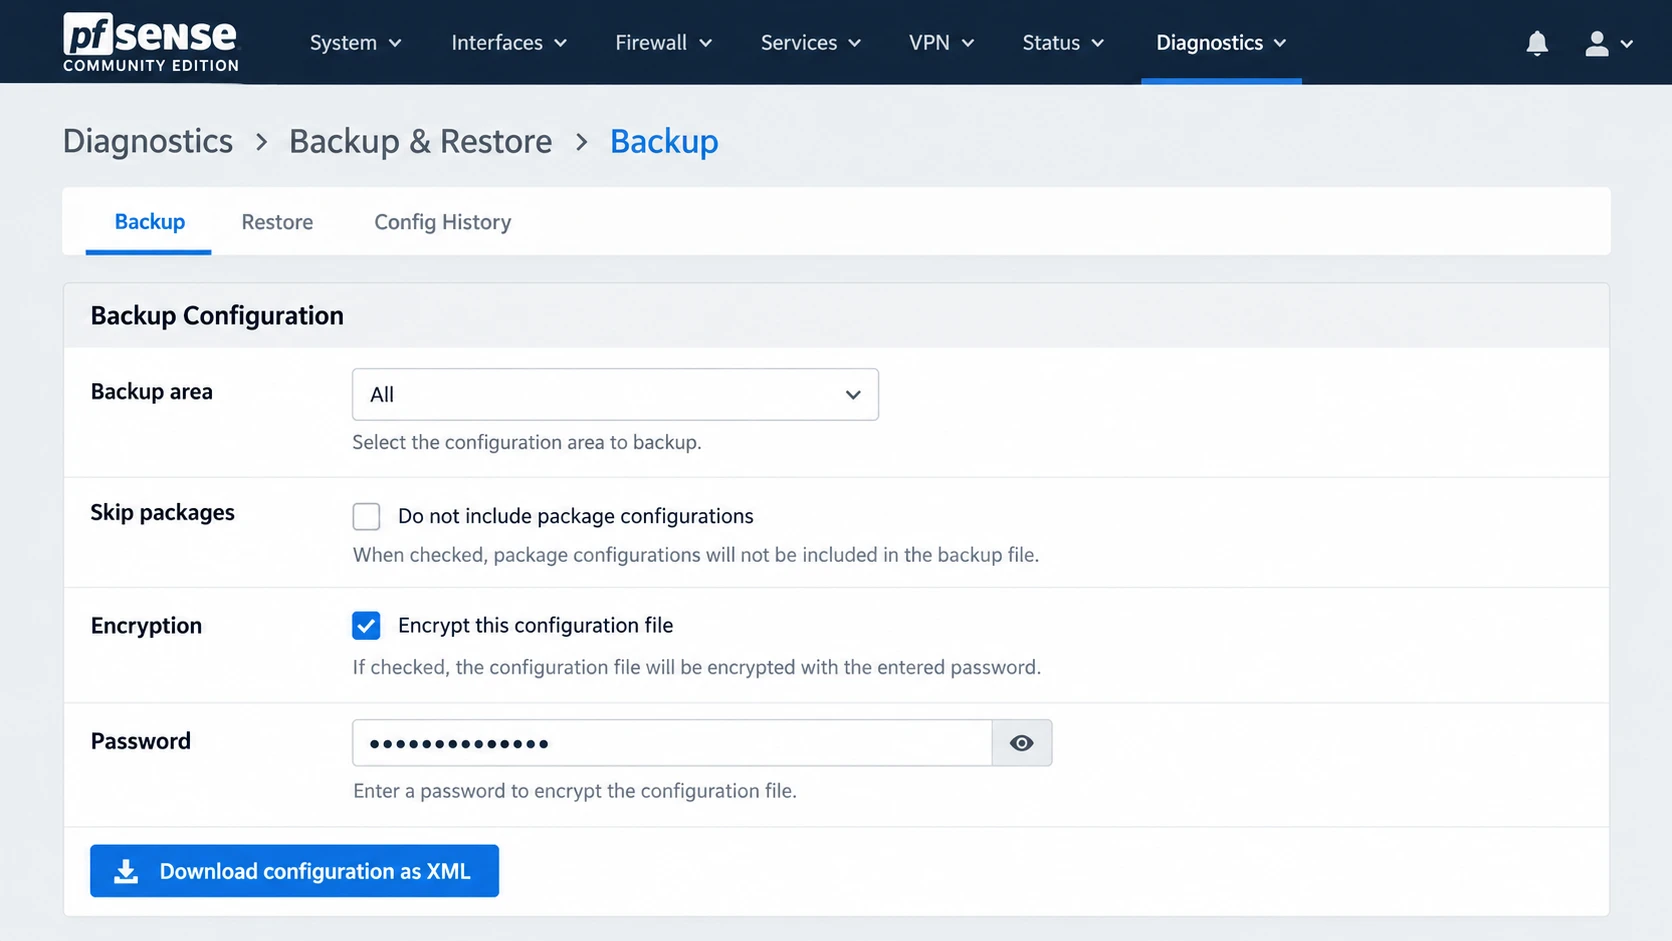Expand the System menu
Screen dimensions: 1672x941
click(355, 43)
